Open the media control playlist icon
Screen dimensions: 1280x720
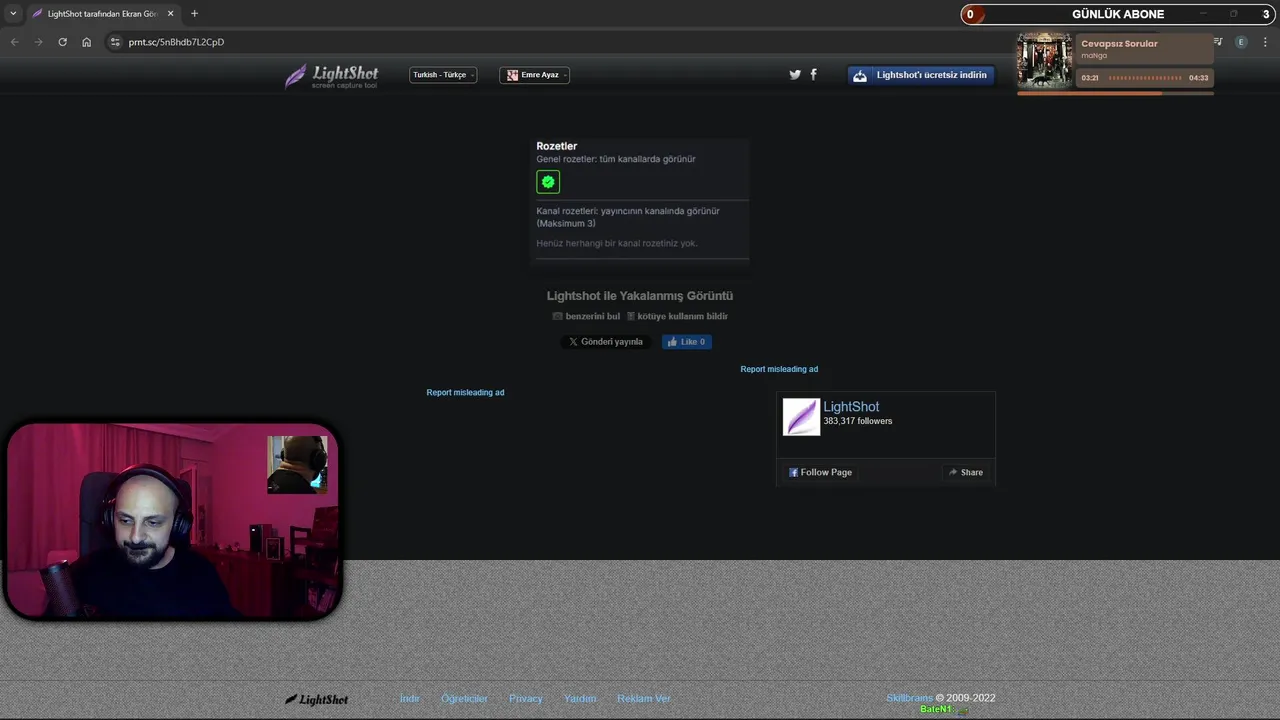[x=1218, y=42]
